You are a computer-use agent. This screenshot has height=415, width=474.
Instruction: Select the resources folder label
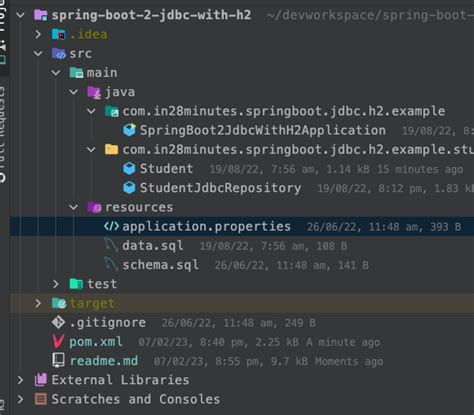[139, 207]
